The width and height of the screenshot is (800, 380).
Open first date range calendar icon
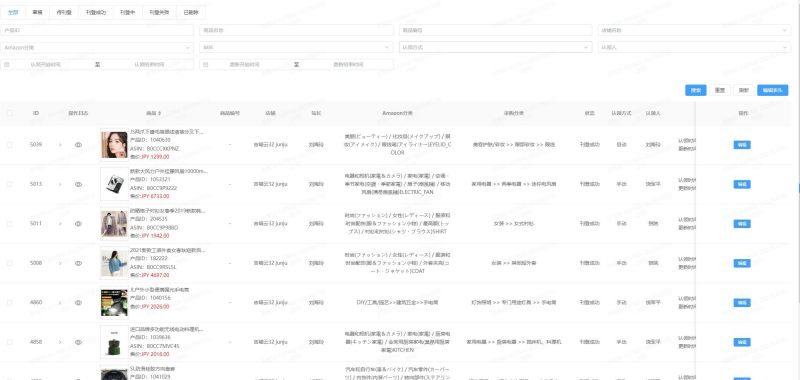coord(7,65)
